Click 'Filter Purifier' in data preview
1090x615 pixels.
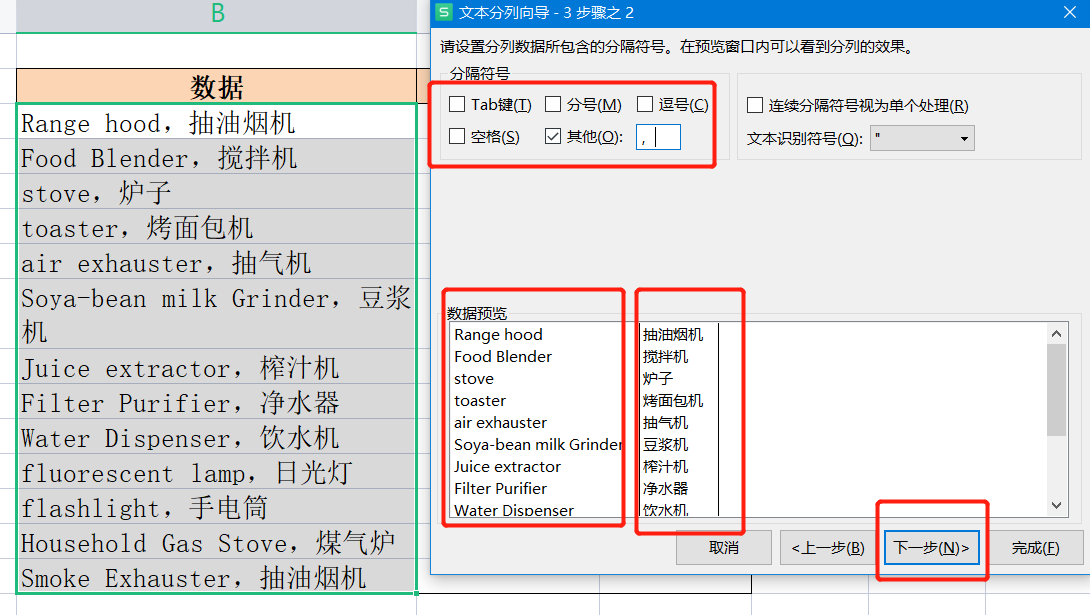click(x=501, y=489)
